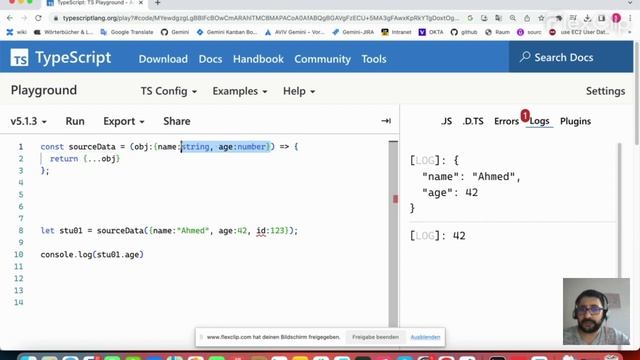Viewport: 640px width, 360px height.
Task: Click the TypeScript TS logo icon
Action: coord(19,58)
